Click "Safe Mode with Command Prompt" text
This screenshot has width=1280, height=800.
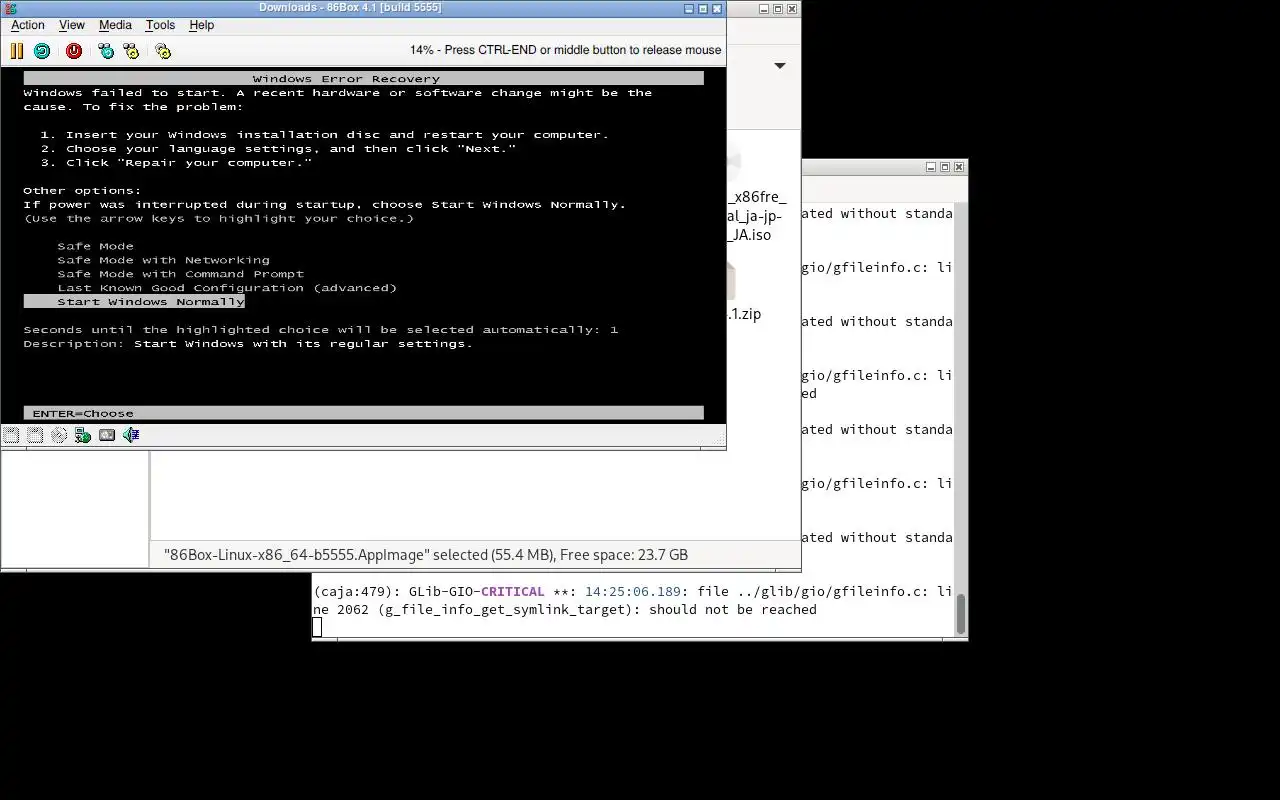pyautogui.click(x=180, y=274)
